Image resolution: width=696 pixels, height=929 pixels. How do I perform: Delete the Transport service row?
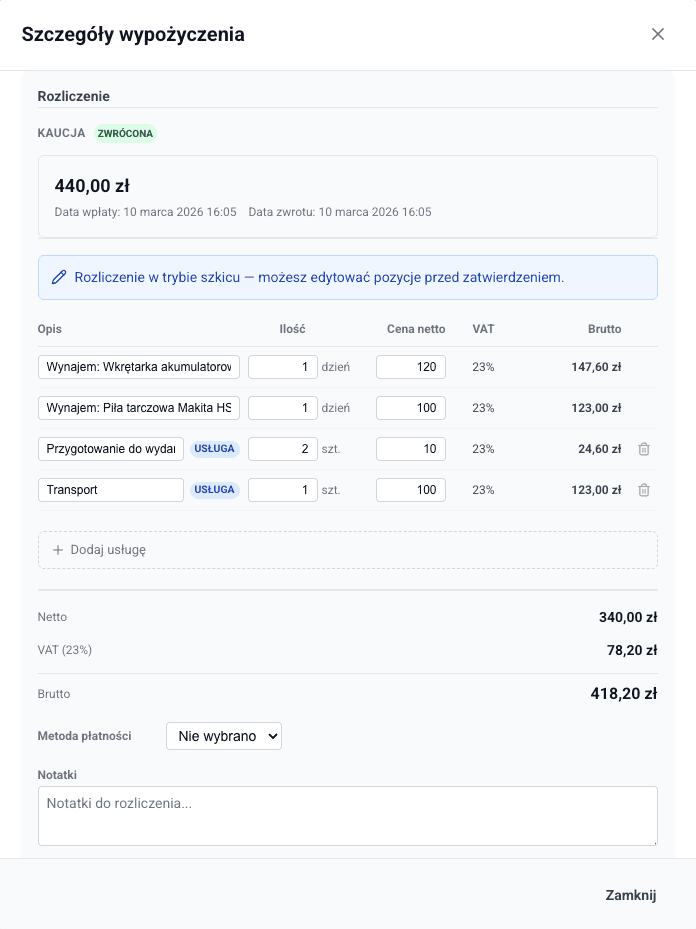(644, 490)
